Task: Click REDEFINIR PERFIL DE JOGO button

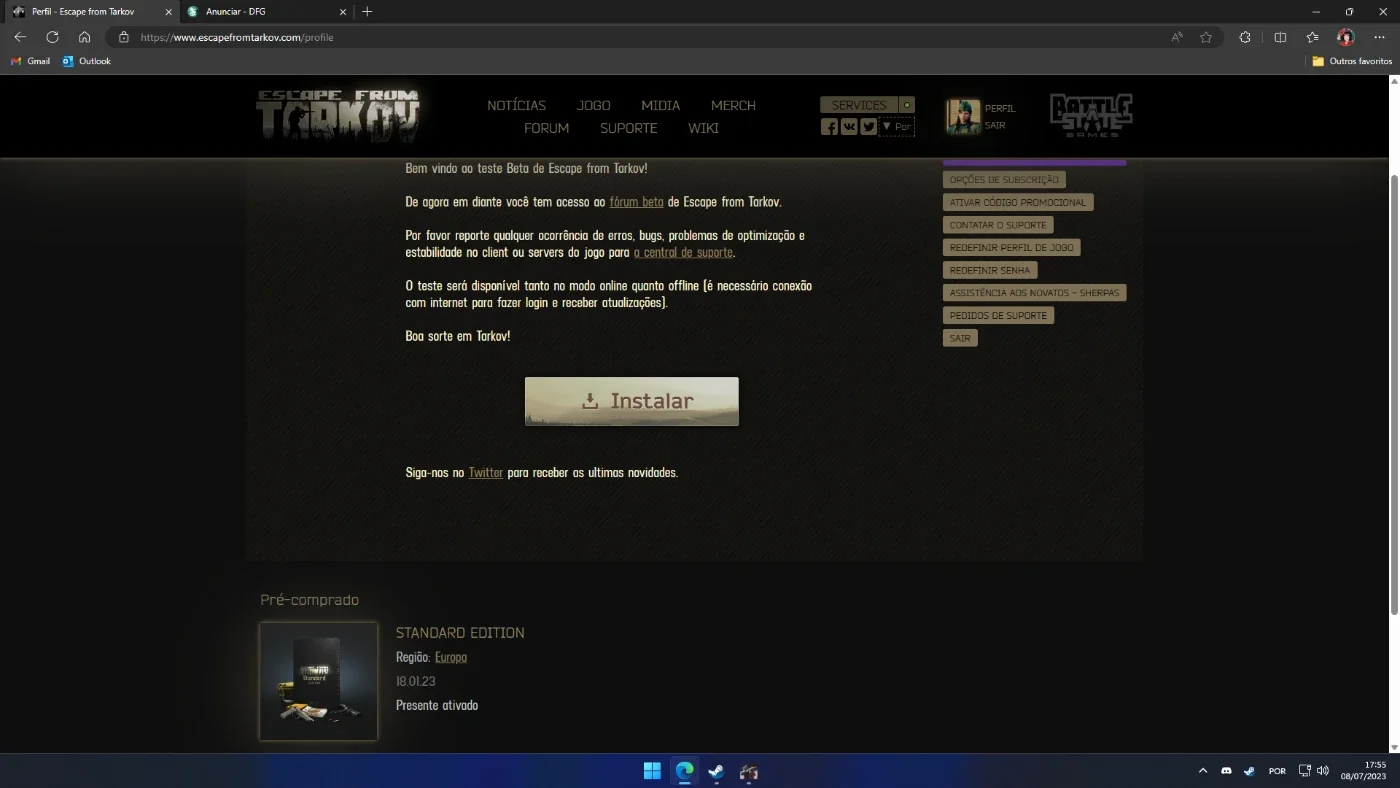Action: coord(1012,247)
